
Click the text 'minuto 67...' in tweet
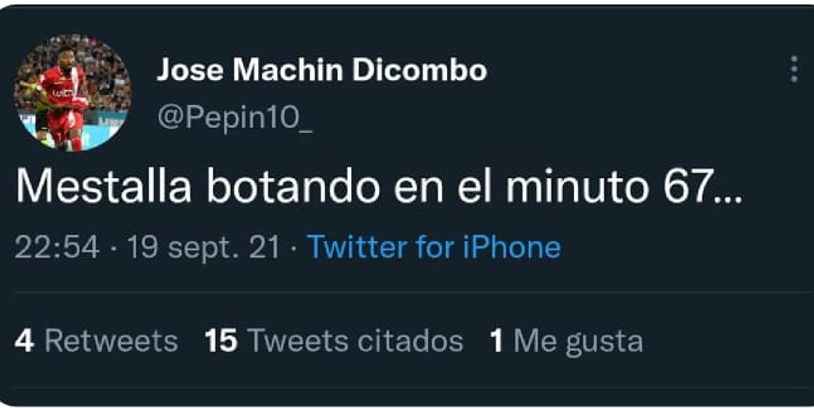point(625,186)
